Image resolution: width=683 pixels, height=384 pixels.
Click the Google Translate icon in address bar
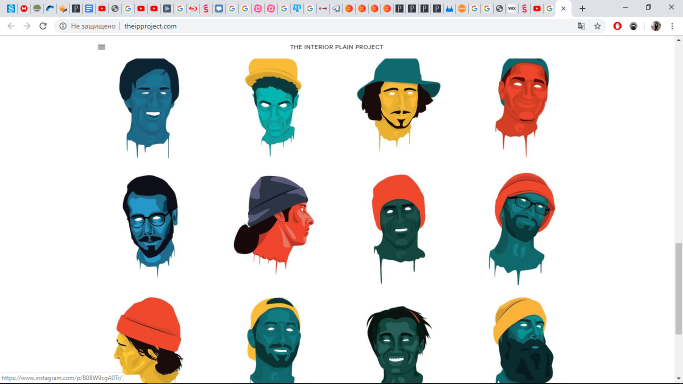[581, 26]
